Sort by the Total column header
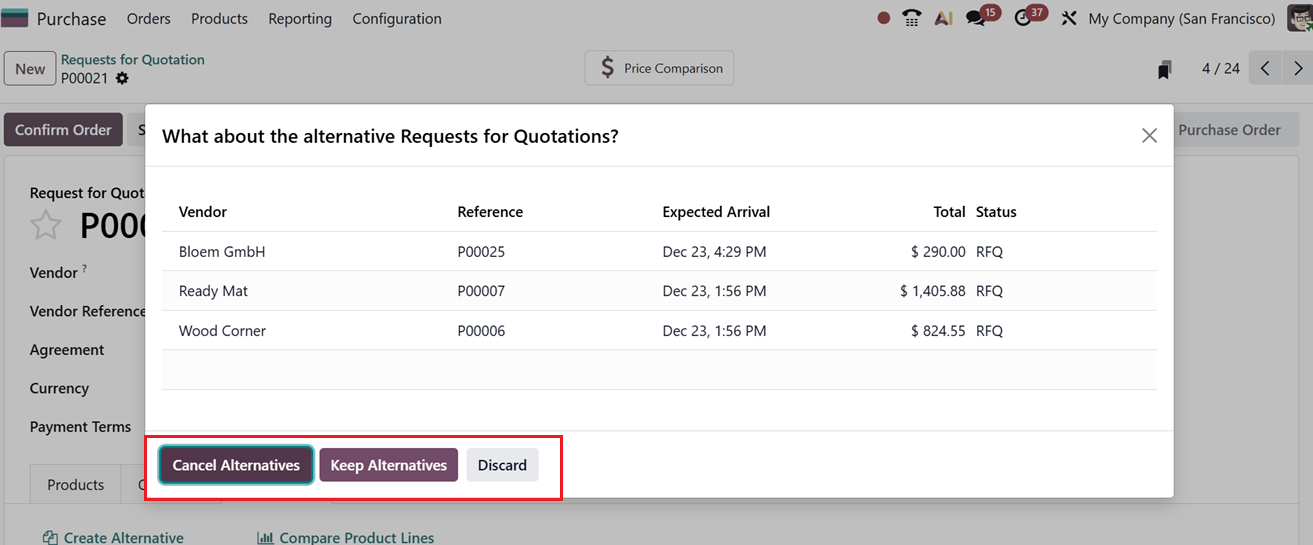The width and height of the screenshot is (1313, 545). click(x=950, y=212)
